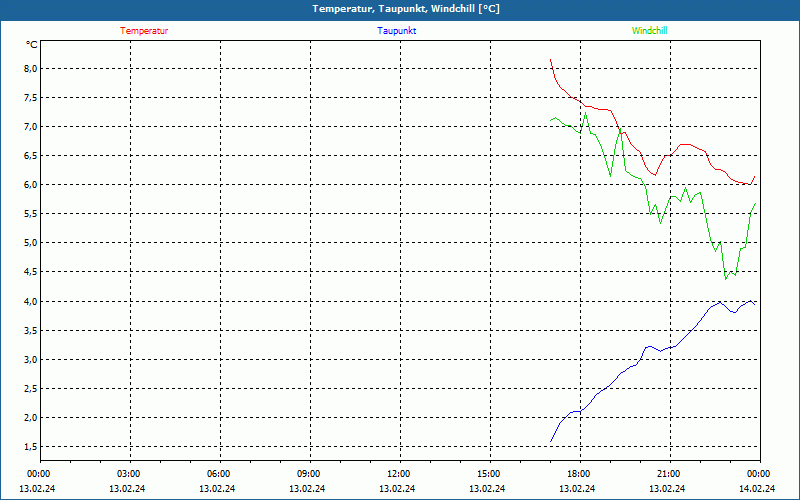Screen dimensions: 800x500
Task: Click the '13.02.24' date below 03:00
Action: click(x=127, y=488)
